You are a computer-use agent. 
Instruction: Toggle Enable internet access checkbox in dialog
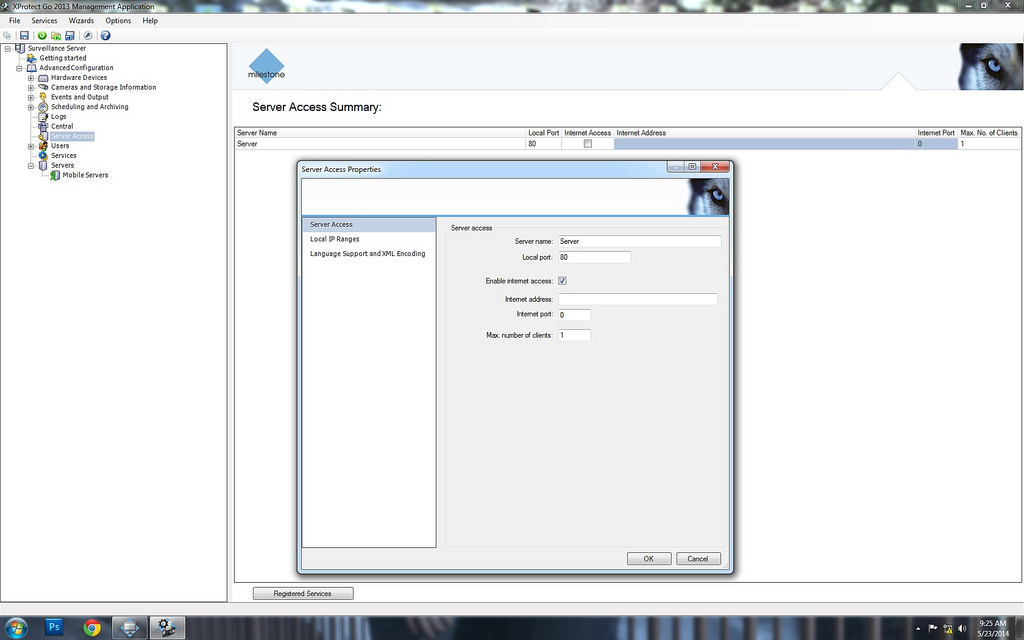(x=562, y=281)
